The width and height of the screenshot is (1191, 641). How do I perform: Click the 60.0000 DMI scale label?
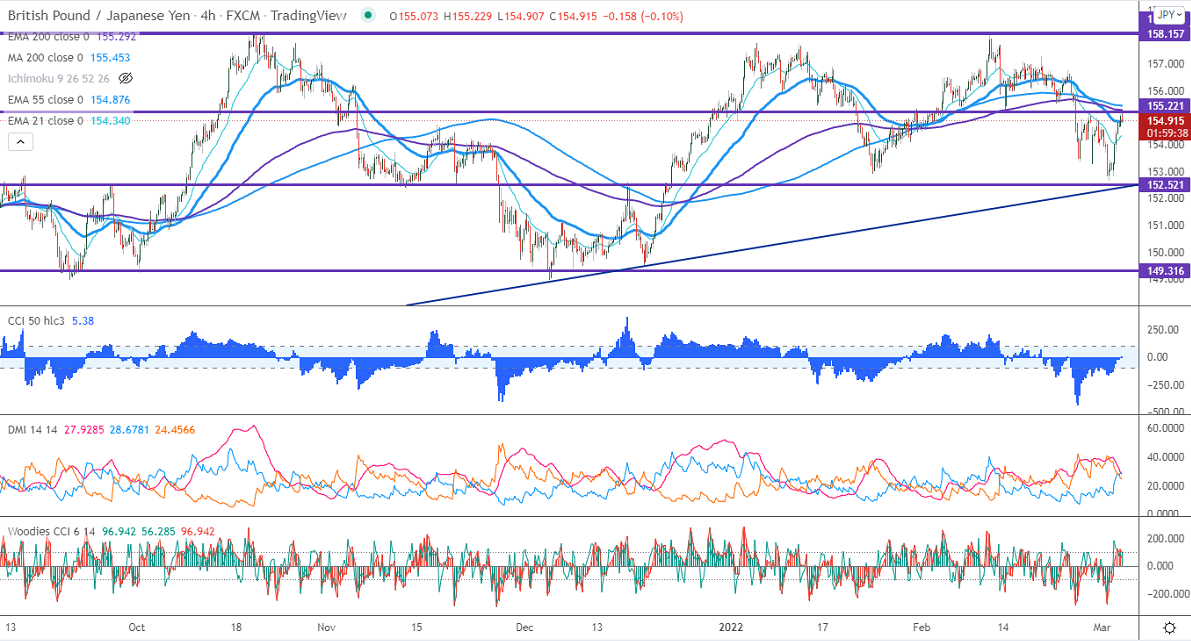click(x=1166, y=428)
